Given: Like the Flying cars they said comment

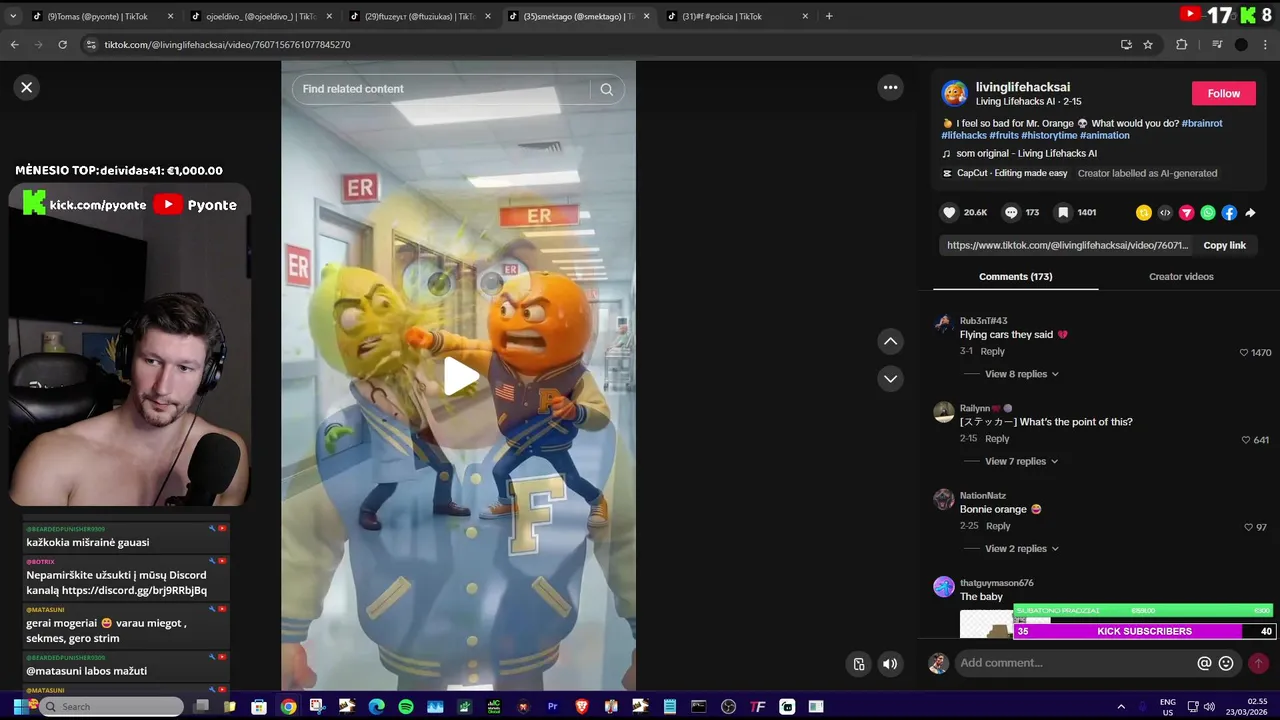Looking at the screenshot, I should pos(1244,352).
